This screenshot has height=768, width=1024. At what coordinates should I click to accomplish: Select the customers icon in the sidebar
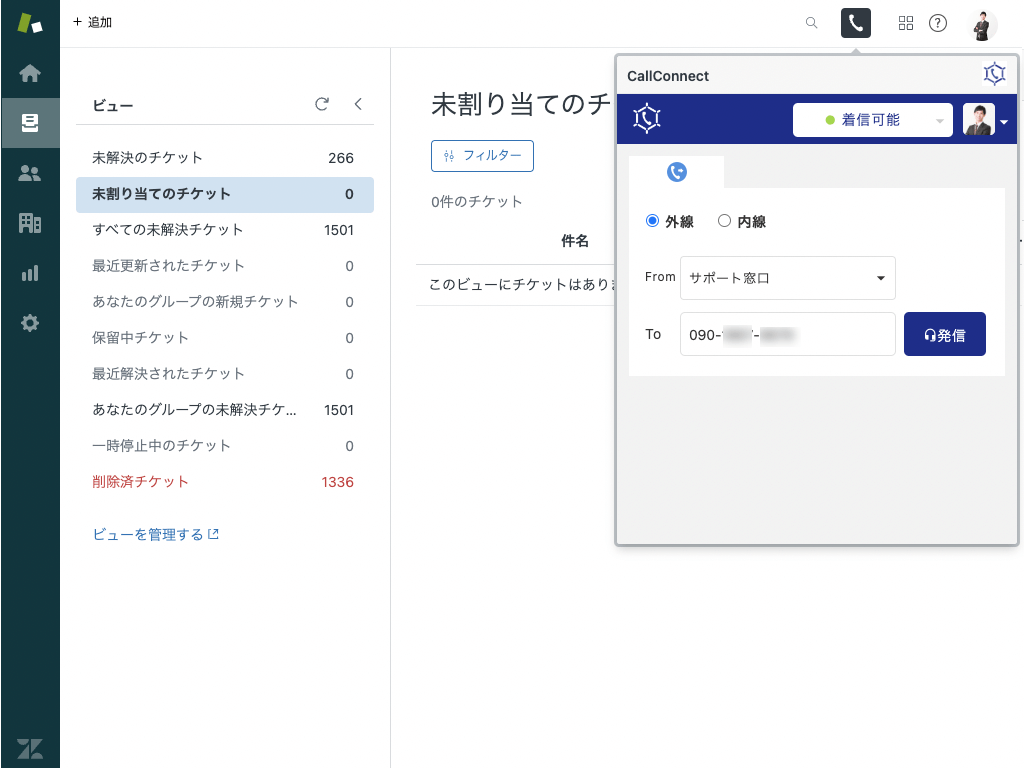coord(30,172)
